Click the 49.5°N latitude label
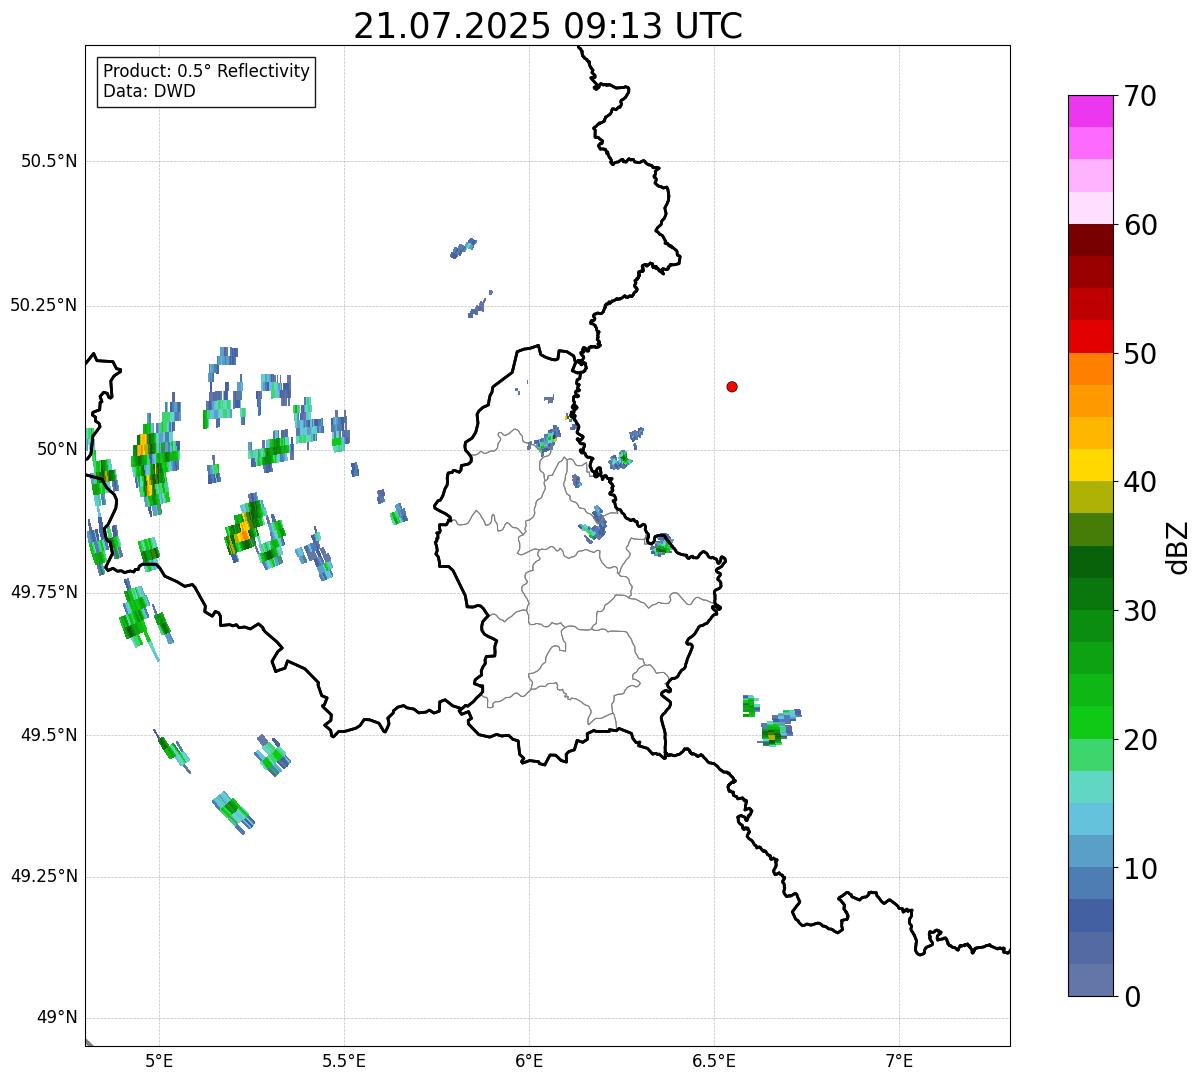Screen dimensions: 1202x1081 click(x=49, y=735)
